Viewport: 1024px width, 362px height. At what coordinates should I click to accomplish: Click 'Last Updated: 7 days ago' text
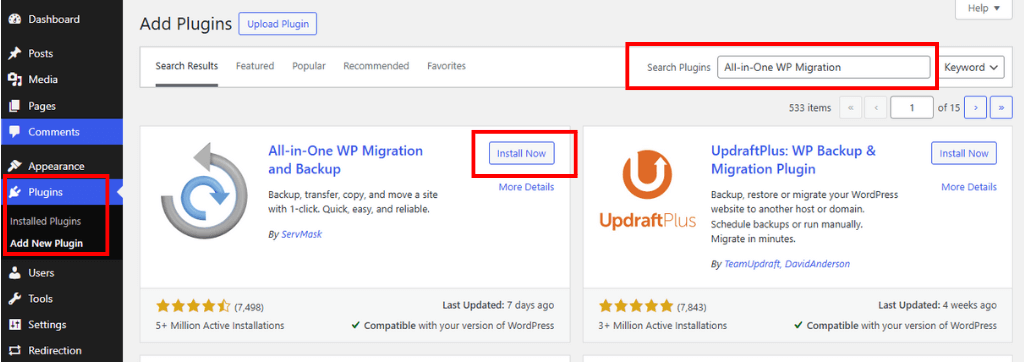pos(498,305)
